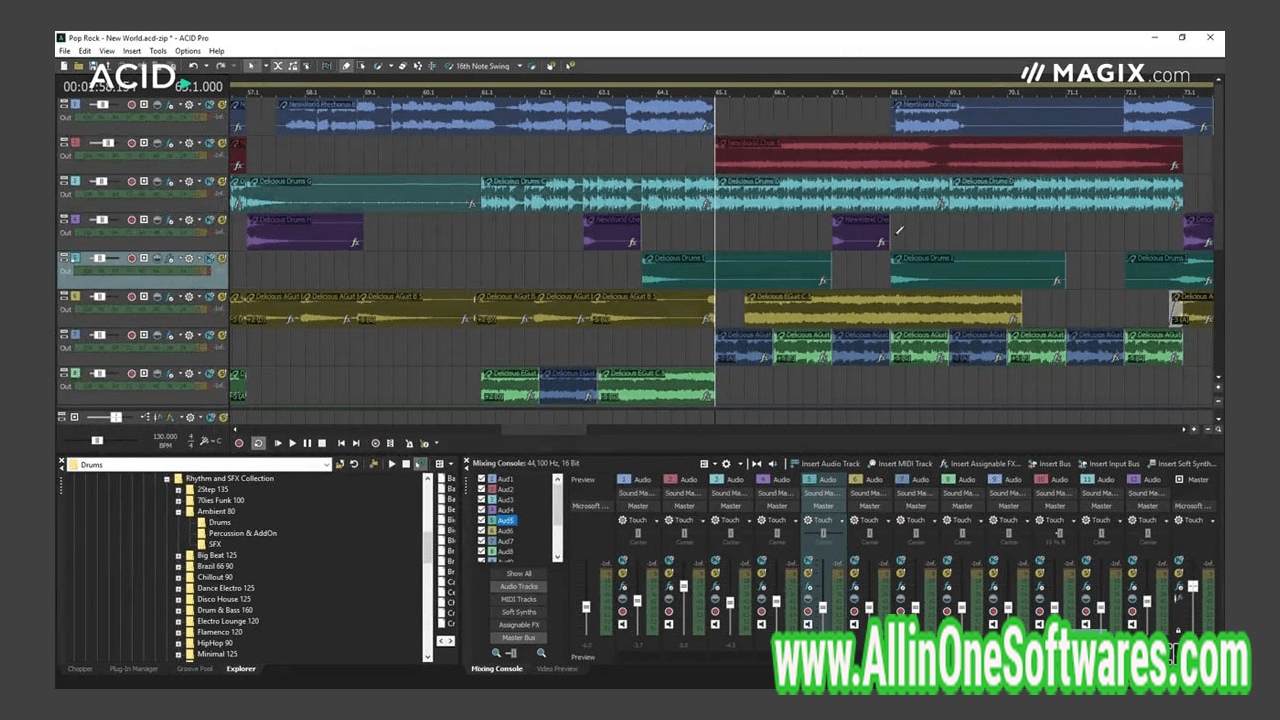Image resolution: width=1280 pixels, height=720 pixels.
Task: Expand the Big Beat 125 folder
Action: click(x=178, y=555)
